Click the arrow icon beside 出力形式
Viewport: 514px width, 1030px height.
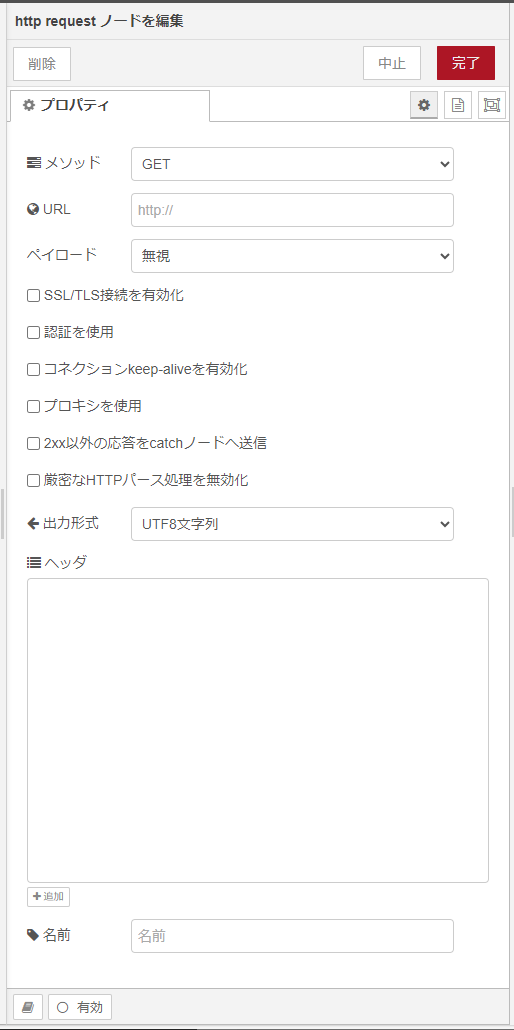tap(33, 524)
